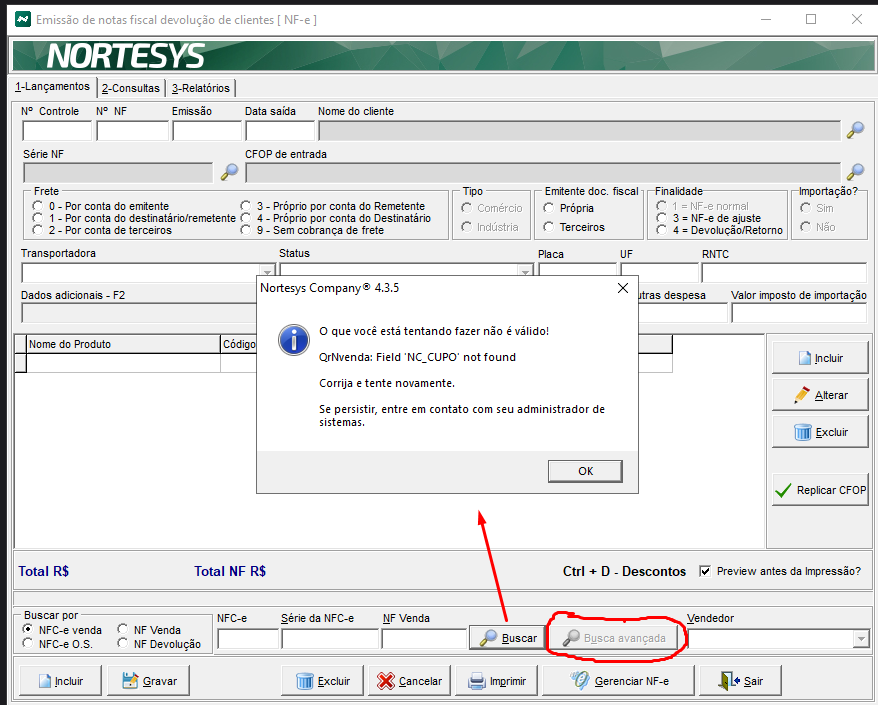Expand the Vendedor dropdown
The height and width of the screenshot is (705, 878).
(860, 638)
